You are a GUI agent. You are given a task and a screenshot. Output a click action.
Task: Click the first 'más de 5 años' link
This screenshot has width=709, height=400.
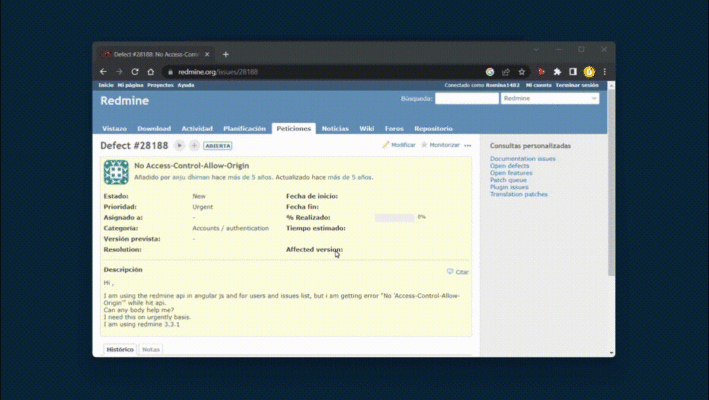pyautogui.click(x=249, y=177)
